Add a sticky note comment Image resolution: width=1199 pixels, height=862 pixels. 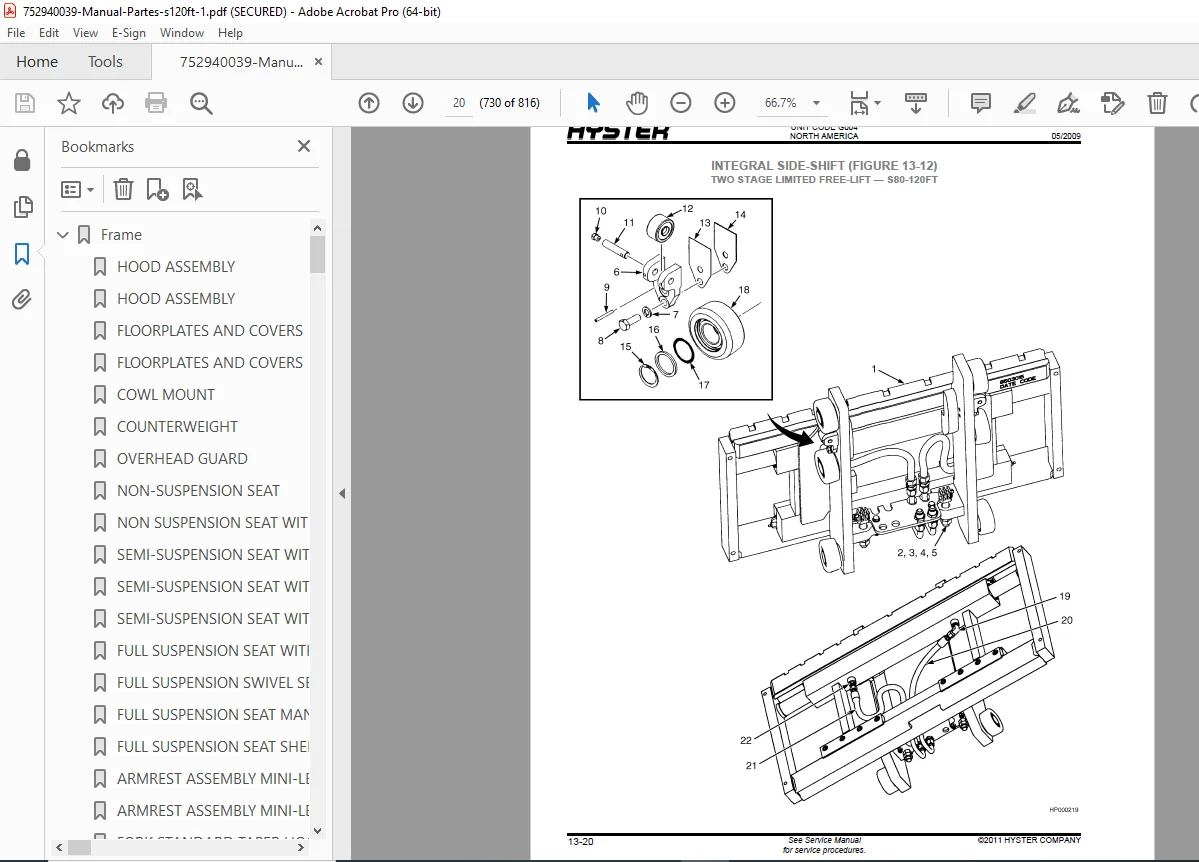tap(980, 102)
